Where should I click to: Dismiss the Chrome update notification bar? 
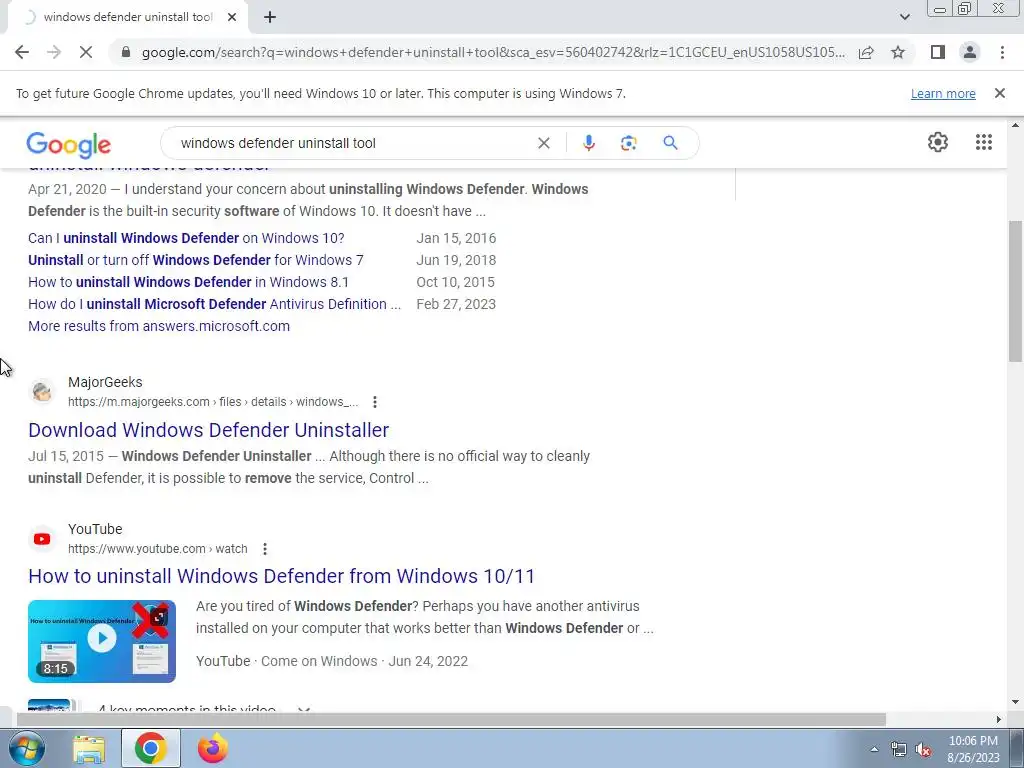pos(1000,93)
